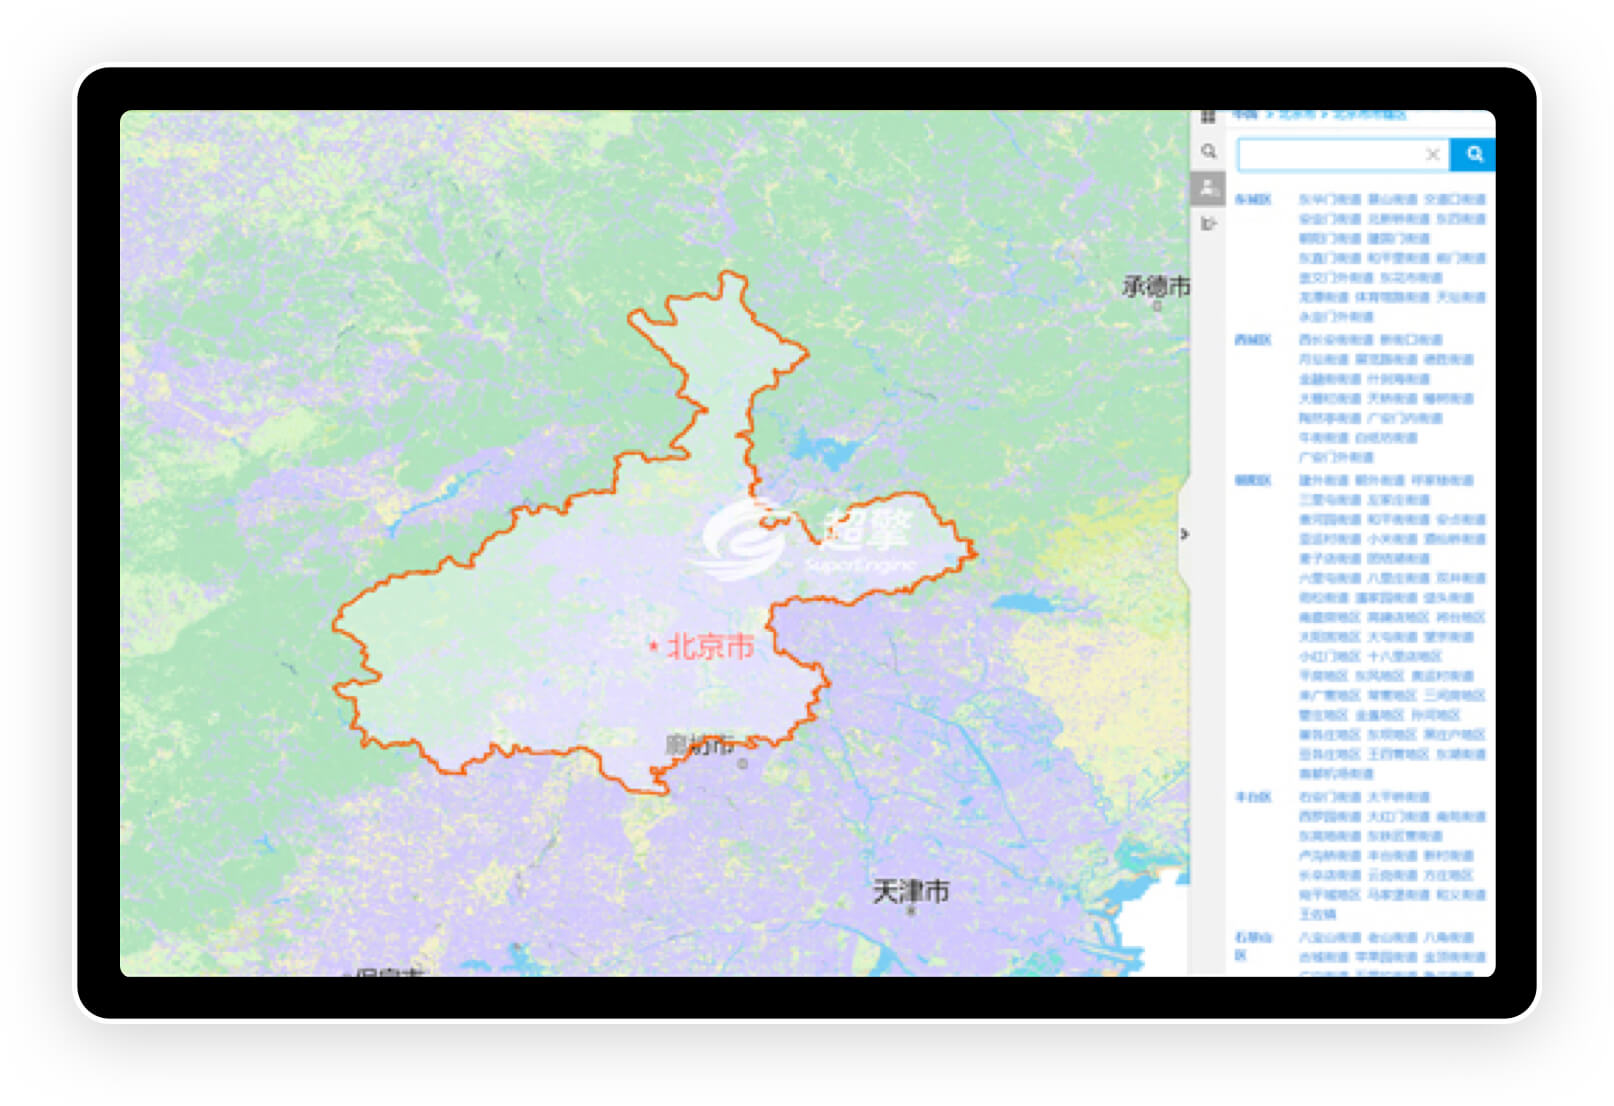Click the 东华门街道 subdistrict link
Image resolution: width=1614 pixels, height=1106 pixels.
coord(1329,200)
